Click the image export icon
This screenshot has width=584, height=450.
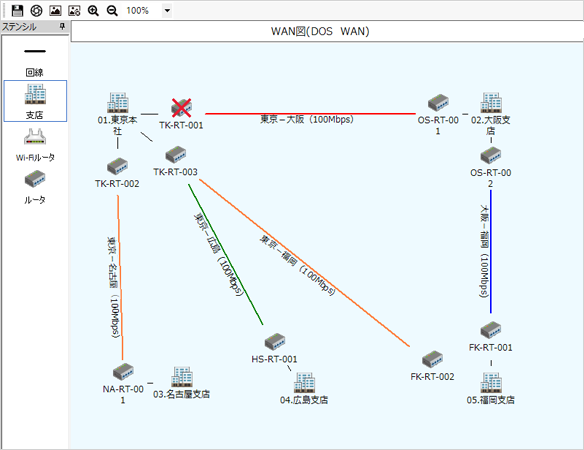[x=55, y=10]
